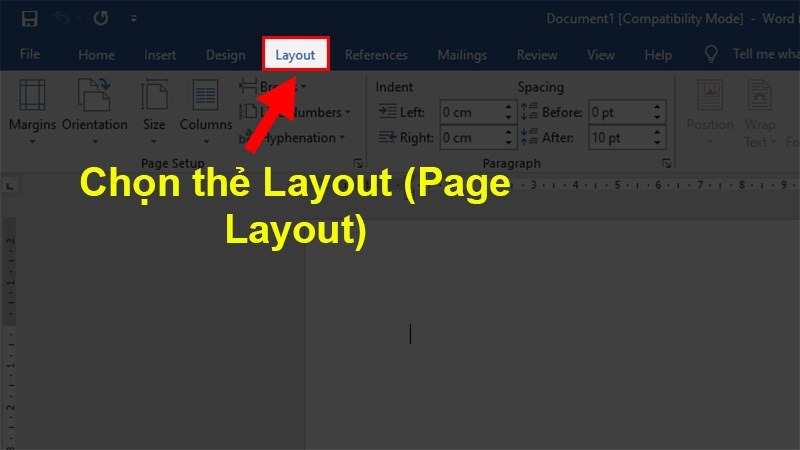Click the Spacing After icon
The image size is (800, 450).
[x=529, y=137]
